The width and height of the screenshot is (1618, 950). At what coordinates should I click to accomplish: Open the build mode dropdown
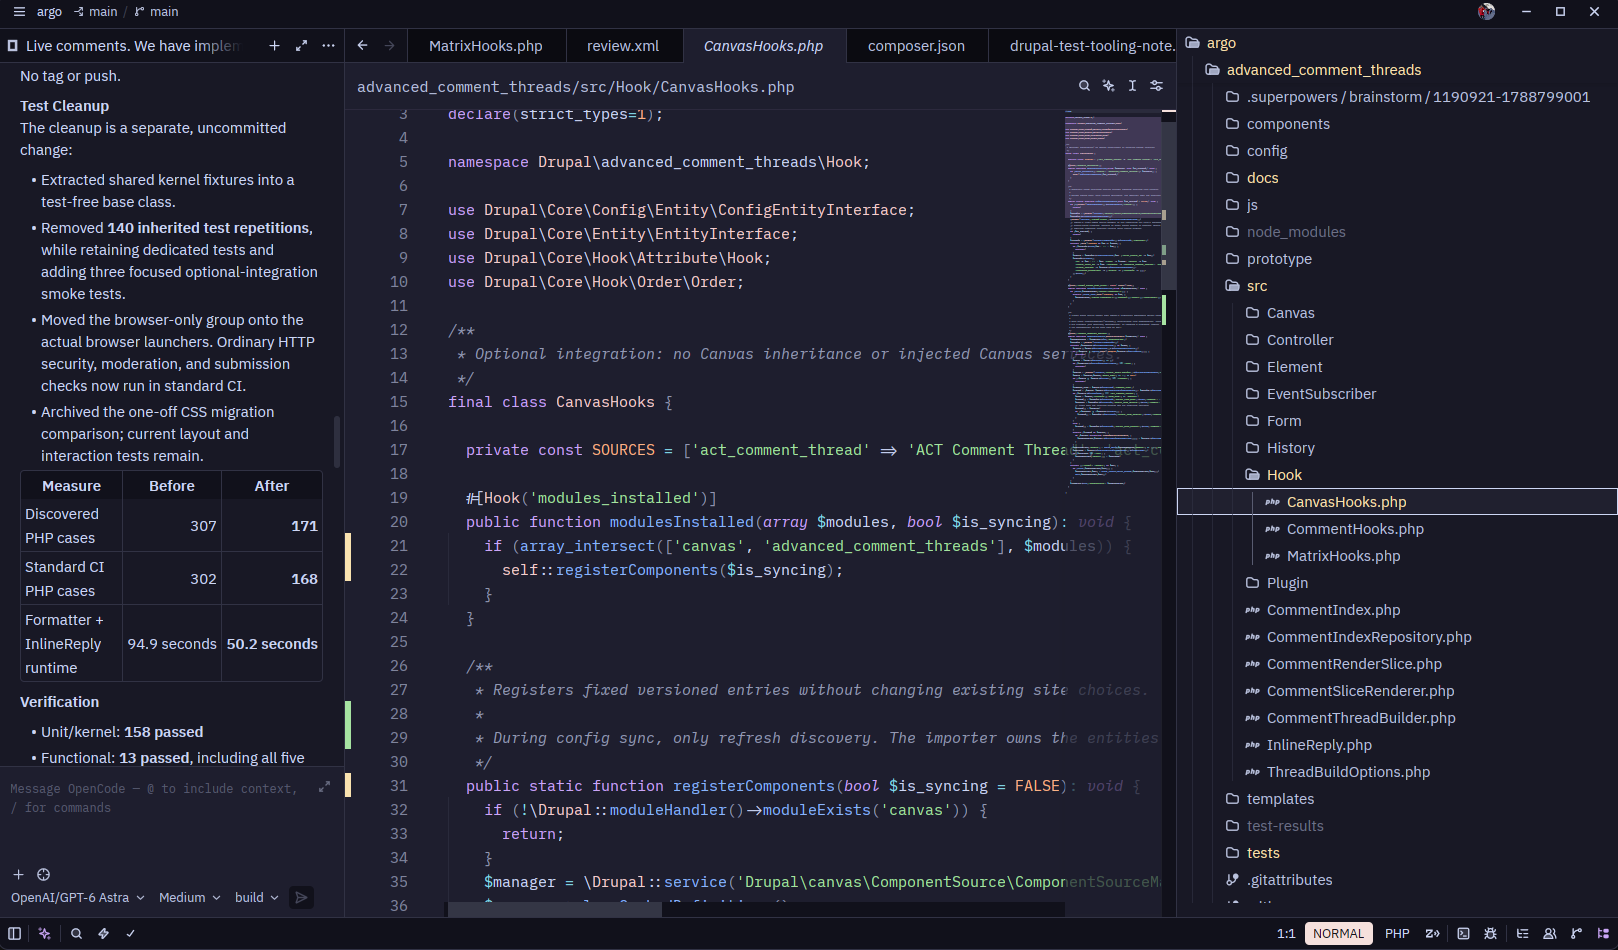(257, 898)
